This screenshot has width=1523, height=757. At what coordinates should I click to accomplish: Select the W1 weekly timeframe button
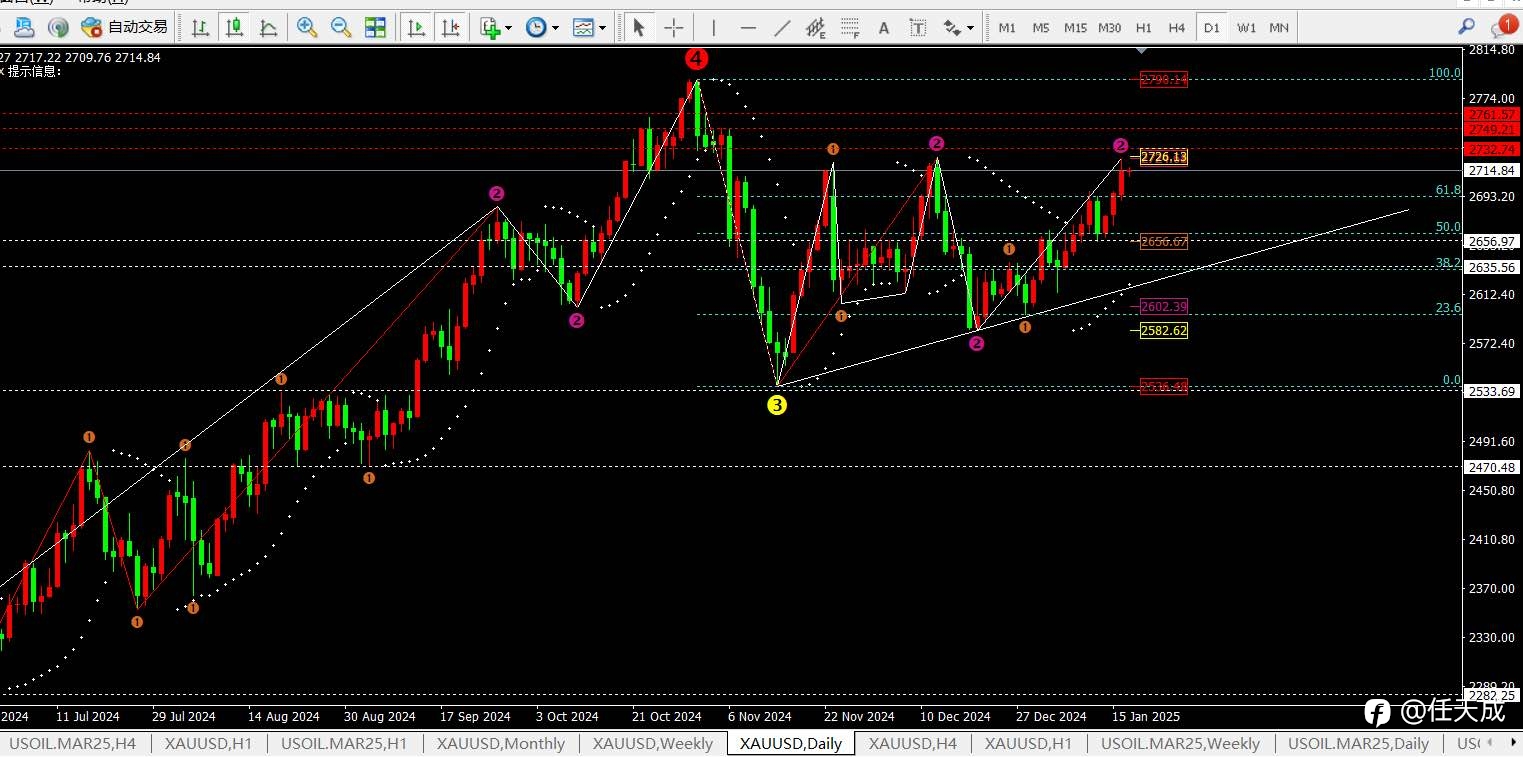click(x=1246, y=28)
